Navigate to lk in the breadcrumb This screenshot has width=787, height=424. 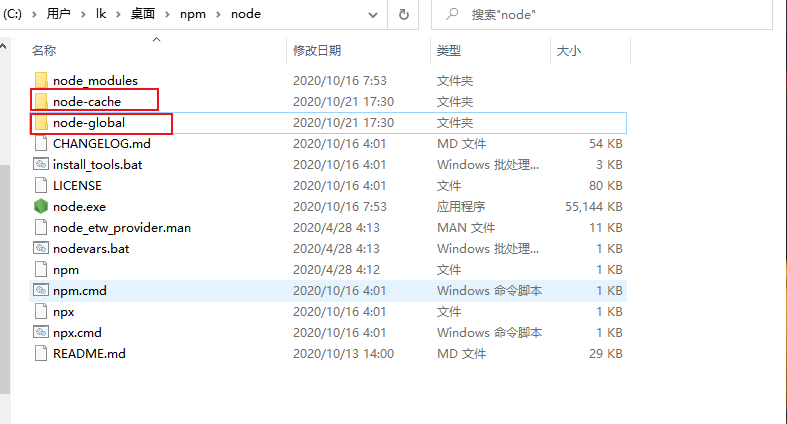101,14
